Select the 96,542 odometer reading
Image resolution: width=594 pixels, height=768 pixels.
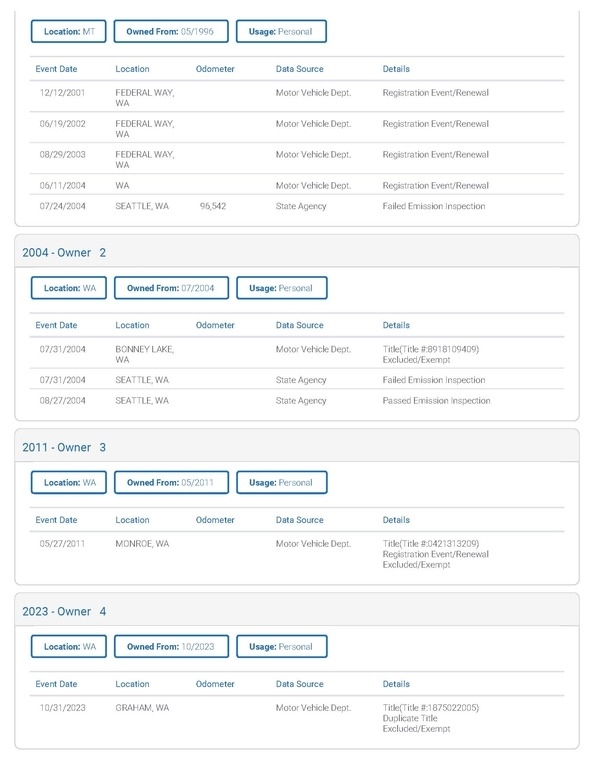(213, 206)
